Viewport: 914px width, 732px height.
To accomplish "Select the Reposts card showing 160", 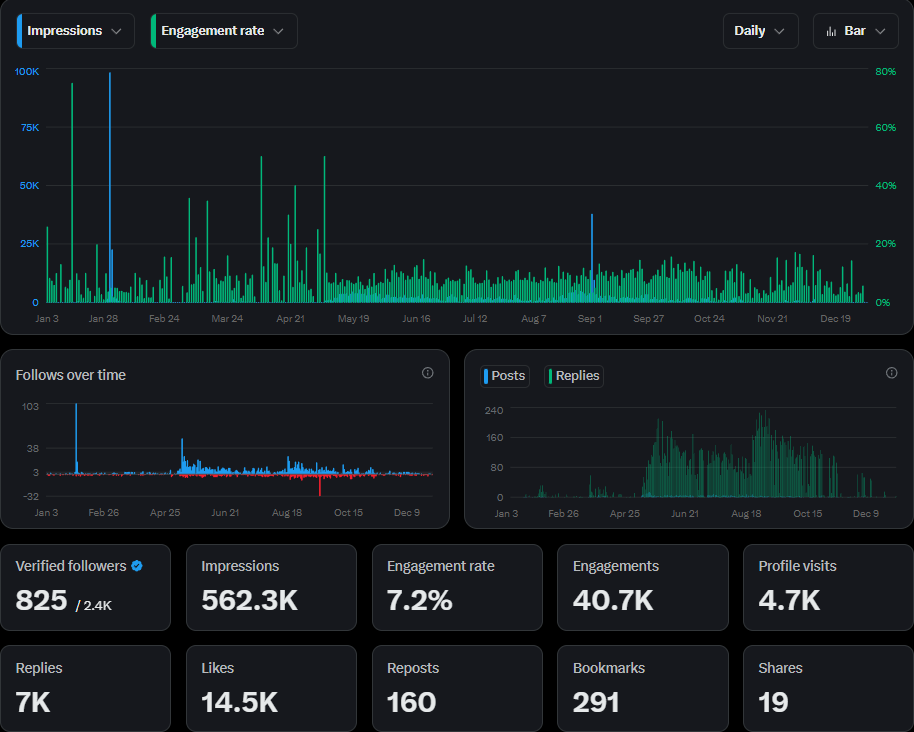I will (457, 688).
